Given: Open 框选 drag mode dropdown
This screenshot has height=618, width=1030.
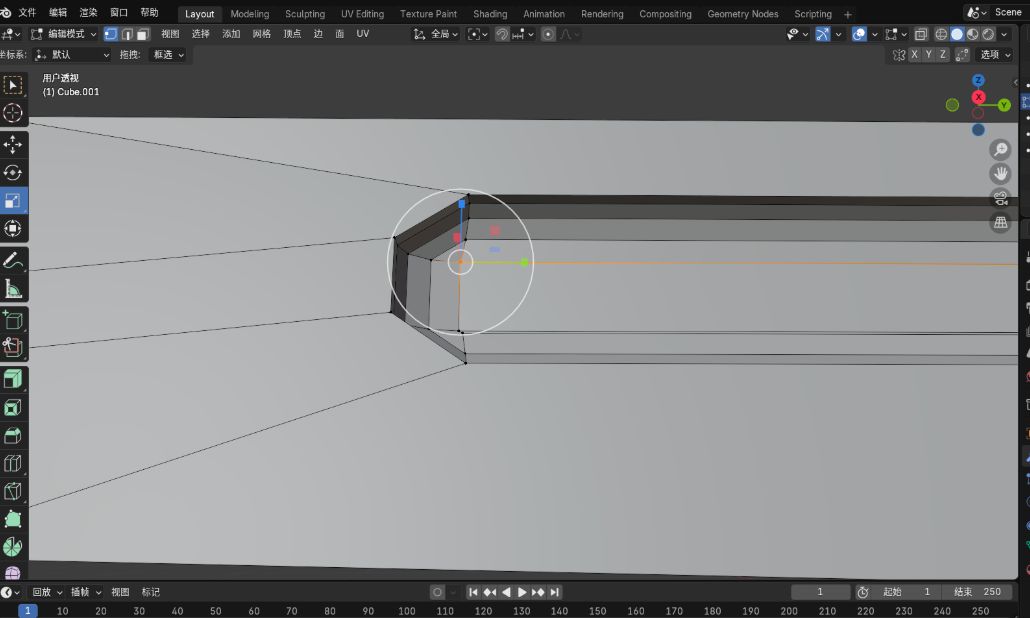Looking at the screenshot, I should (168, 55).
